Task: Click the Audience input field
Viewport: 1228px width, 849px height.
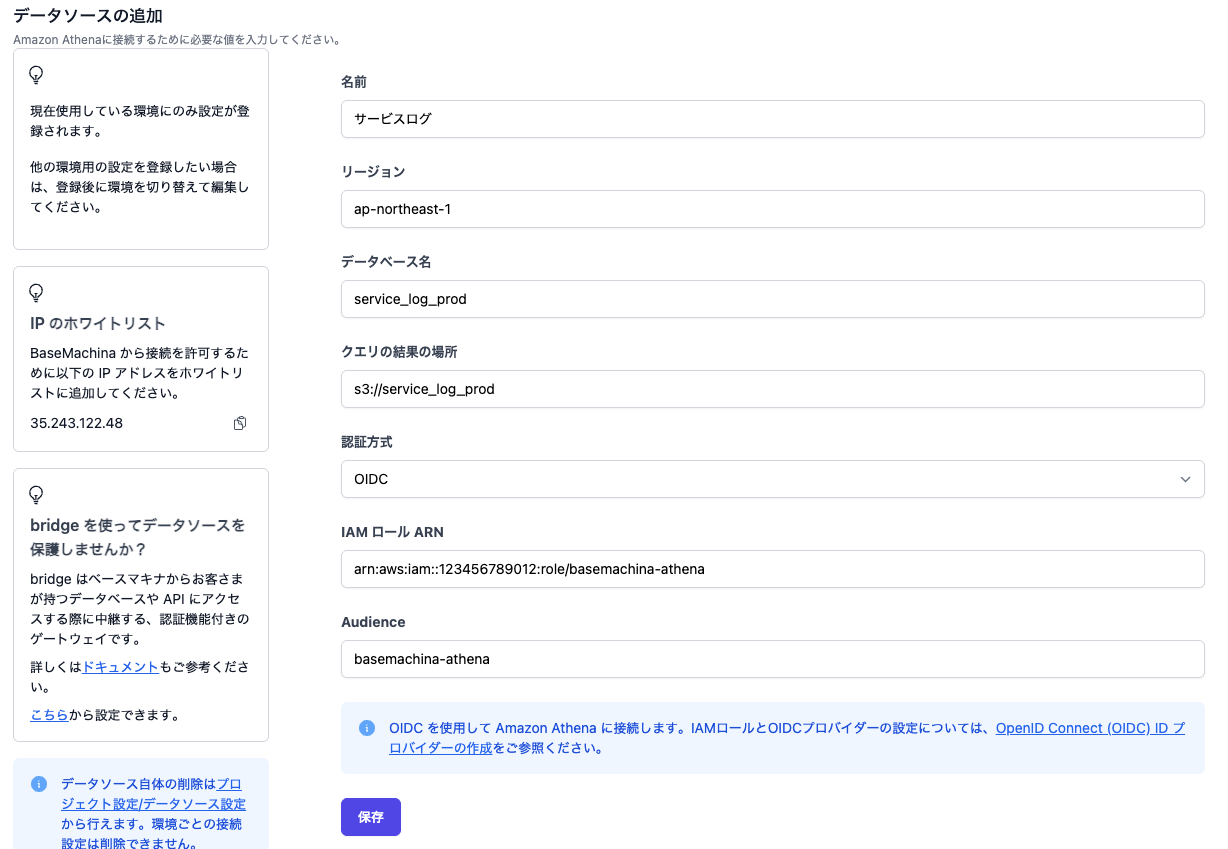Action: tap(772, 659)
